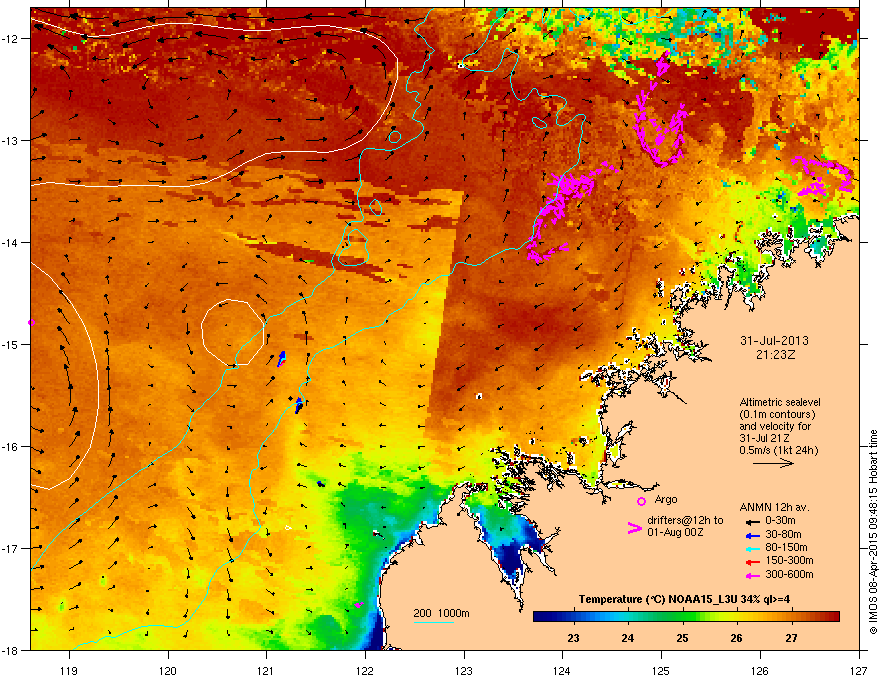The width and height of the screenshot is (880, 680).
Task: Click the red 150-300m arrow legend symbol
Action: point(752,562)
